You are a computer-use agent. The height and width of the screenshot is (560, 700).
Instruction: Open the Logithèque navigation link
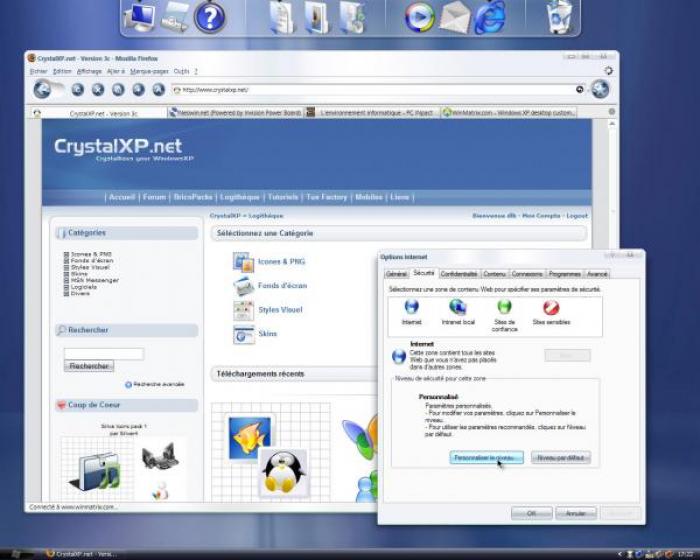tap(240, 197)
